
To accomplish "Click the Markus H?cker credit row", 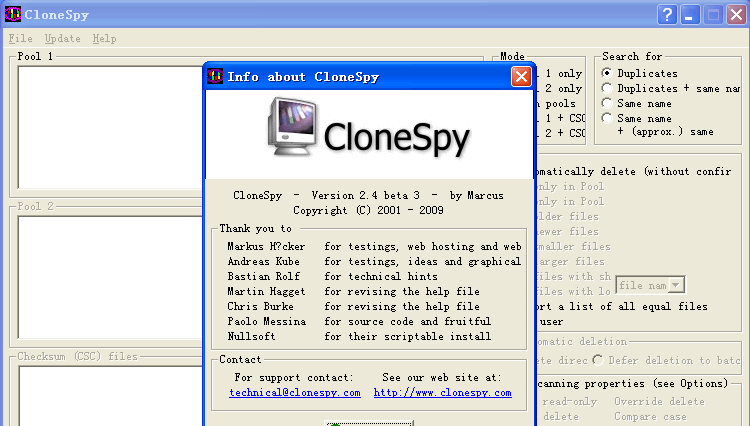I will [374, 246].
